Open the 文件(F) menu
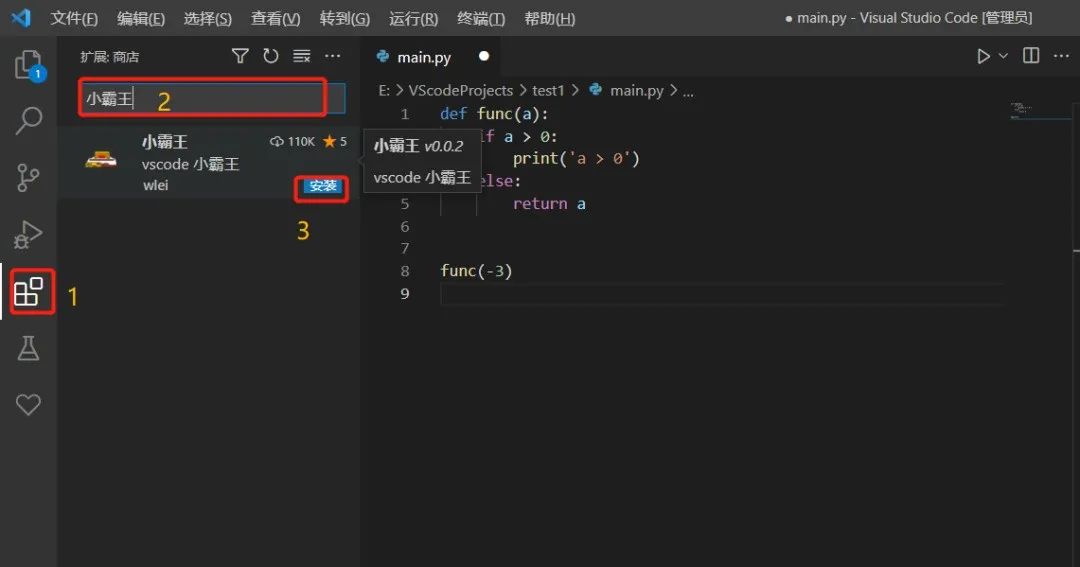The image size is (1080, 567). (x=74, y=19)
